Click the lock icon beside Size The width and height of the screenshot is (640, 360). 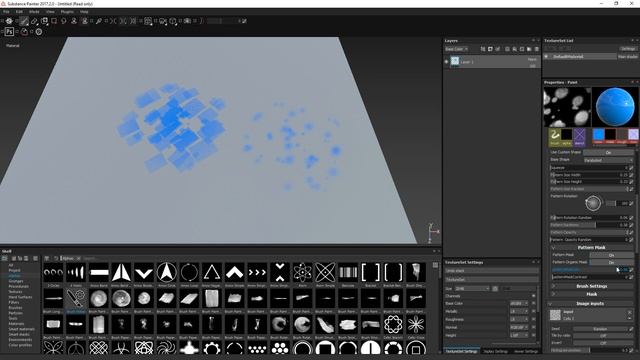click(x=495, y=289)
